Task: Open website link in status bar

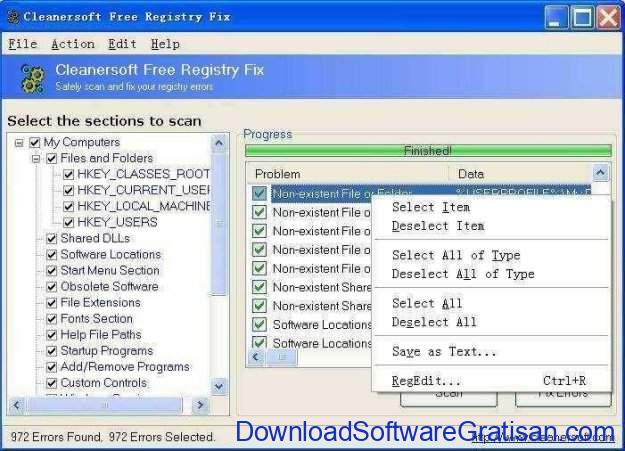Action: (543, 437)
